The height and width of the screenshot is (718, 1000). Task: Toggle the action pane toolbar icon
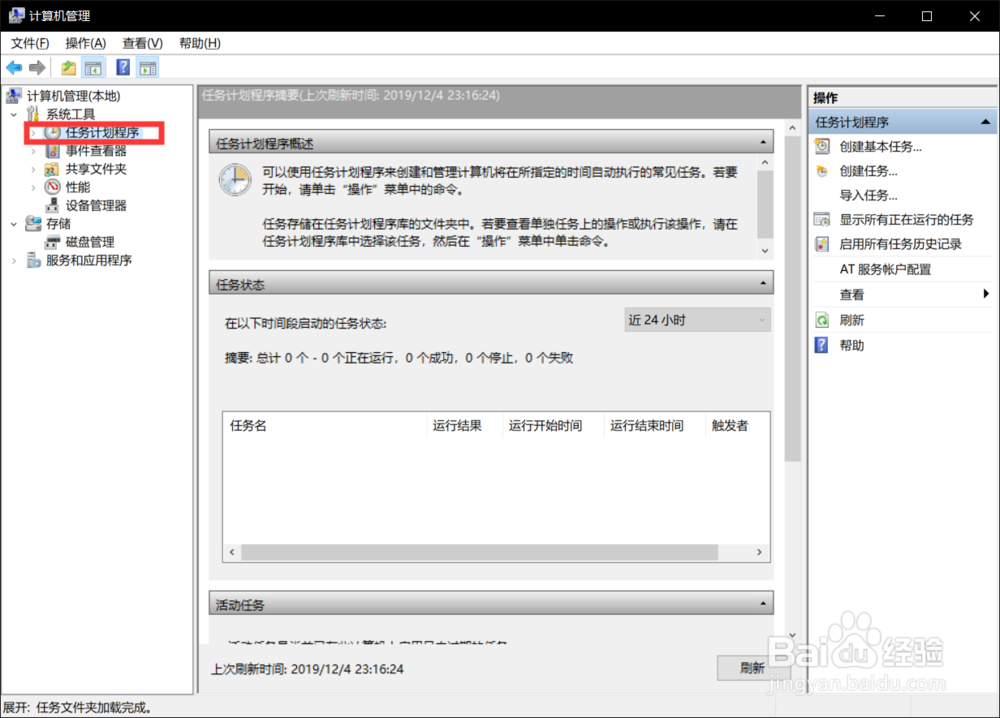(x=148, y=68)
